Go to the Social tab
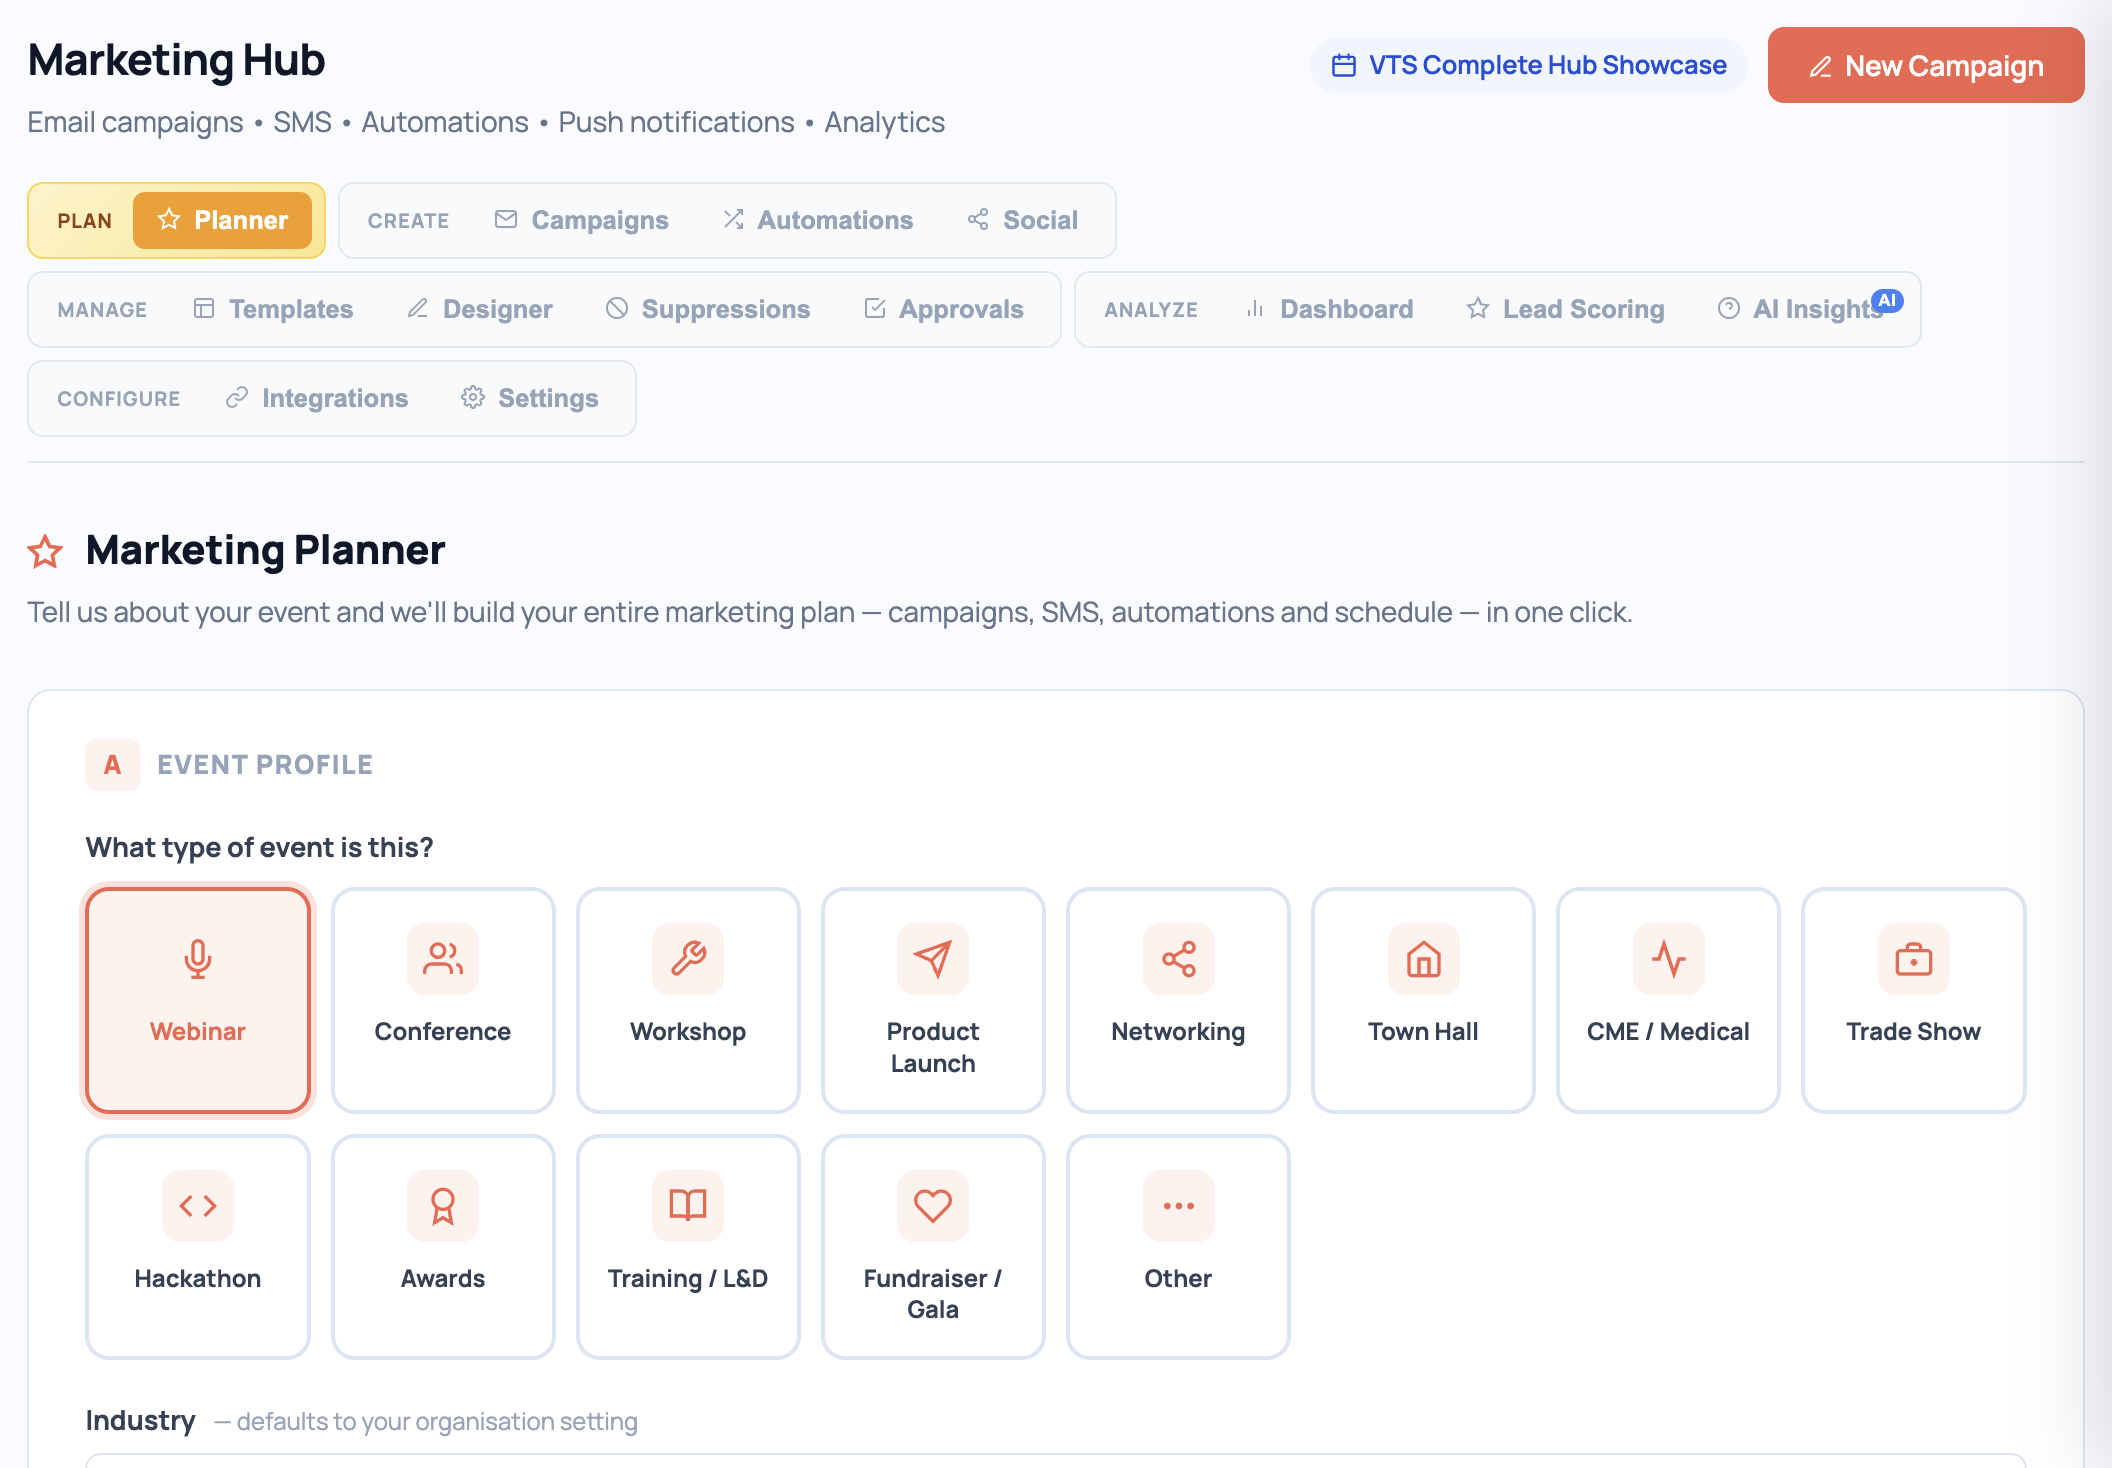This screenshot has height=1468, width=2112. (x=1023, y=220)
